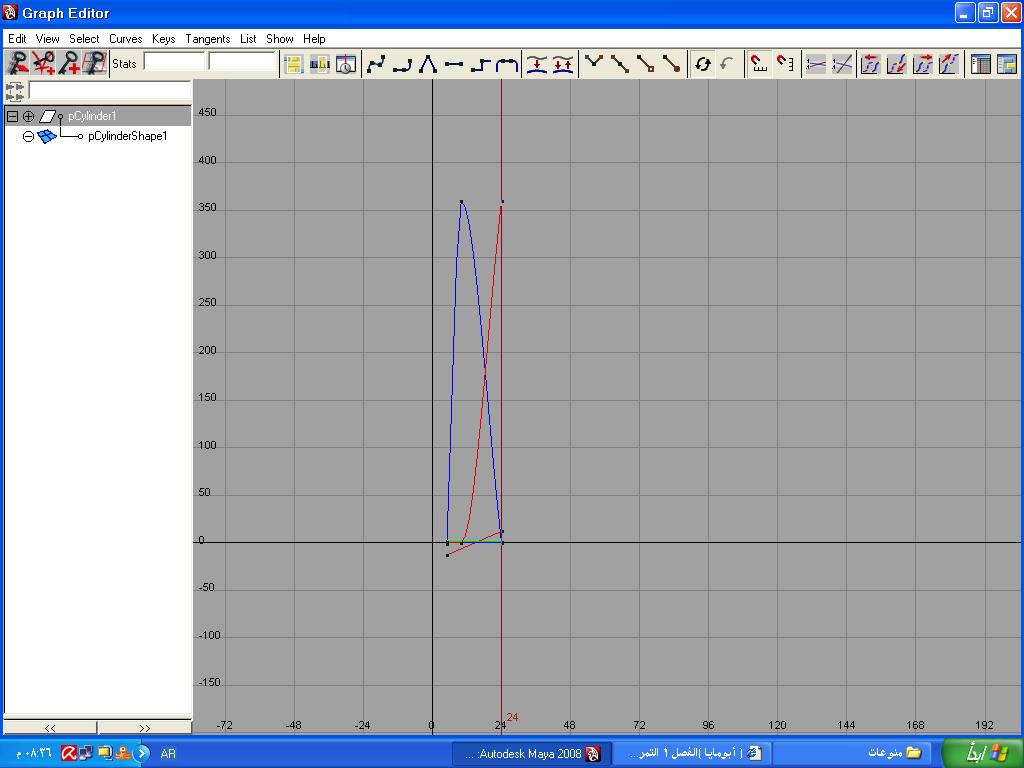
Task: Set Post-Infinity Cycle on curve
Action: click(922, 64)
